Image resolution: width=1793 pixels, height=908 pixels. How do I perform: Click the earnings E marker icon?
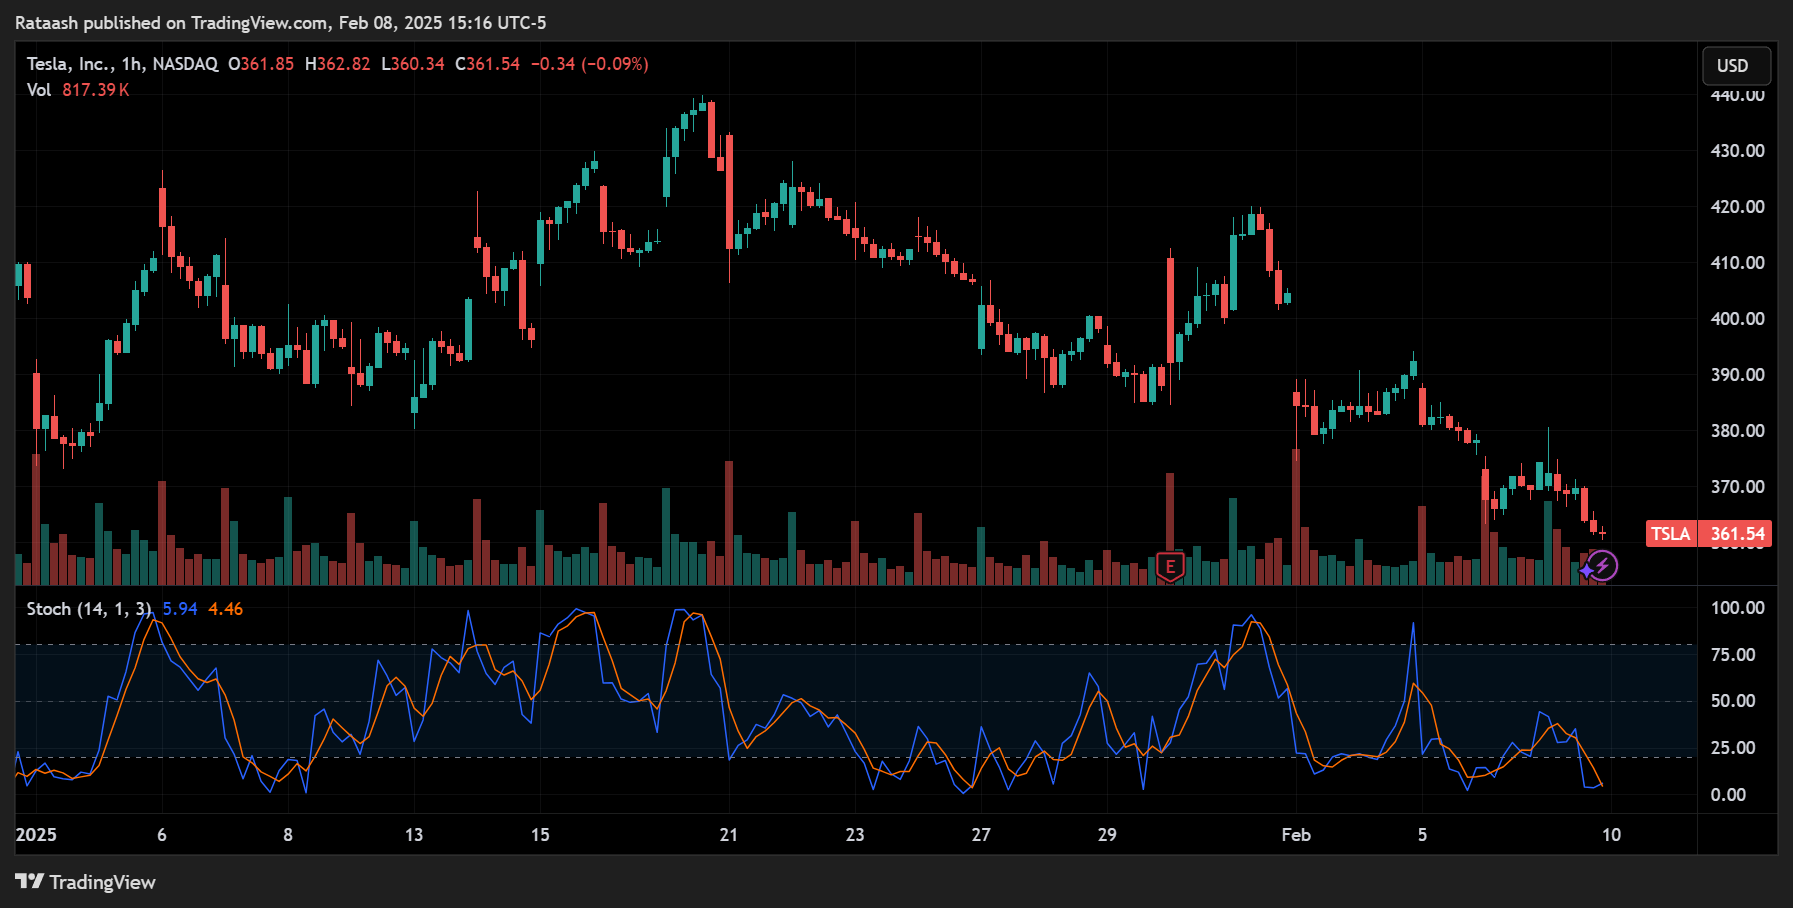coord(1170,566)
